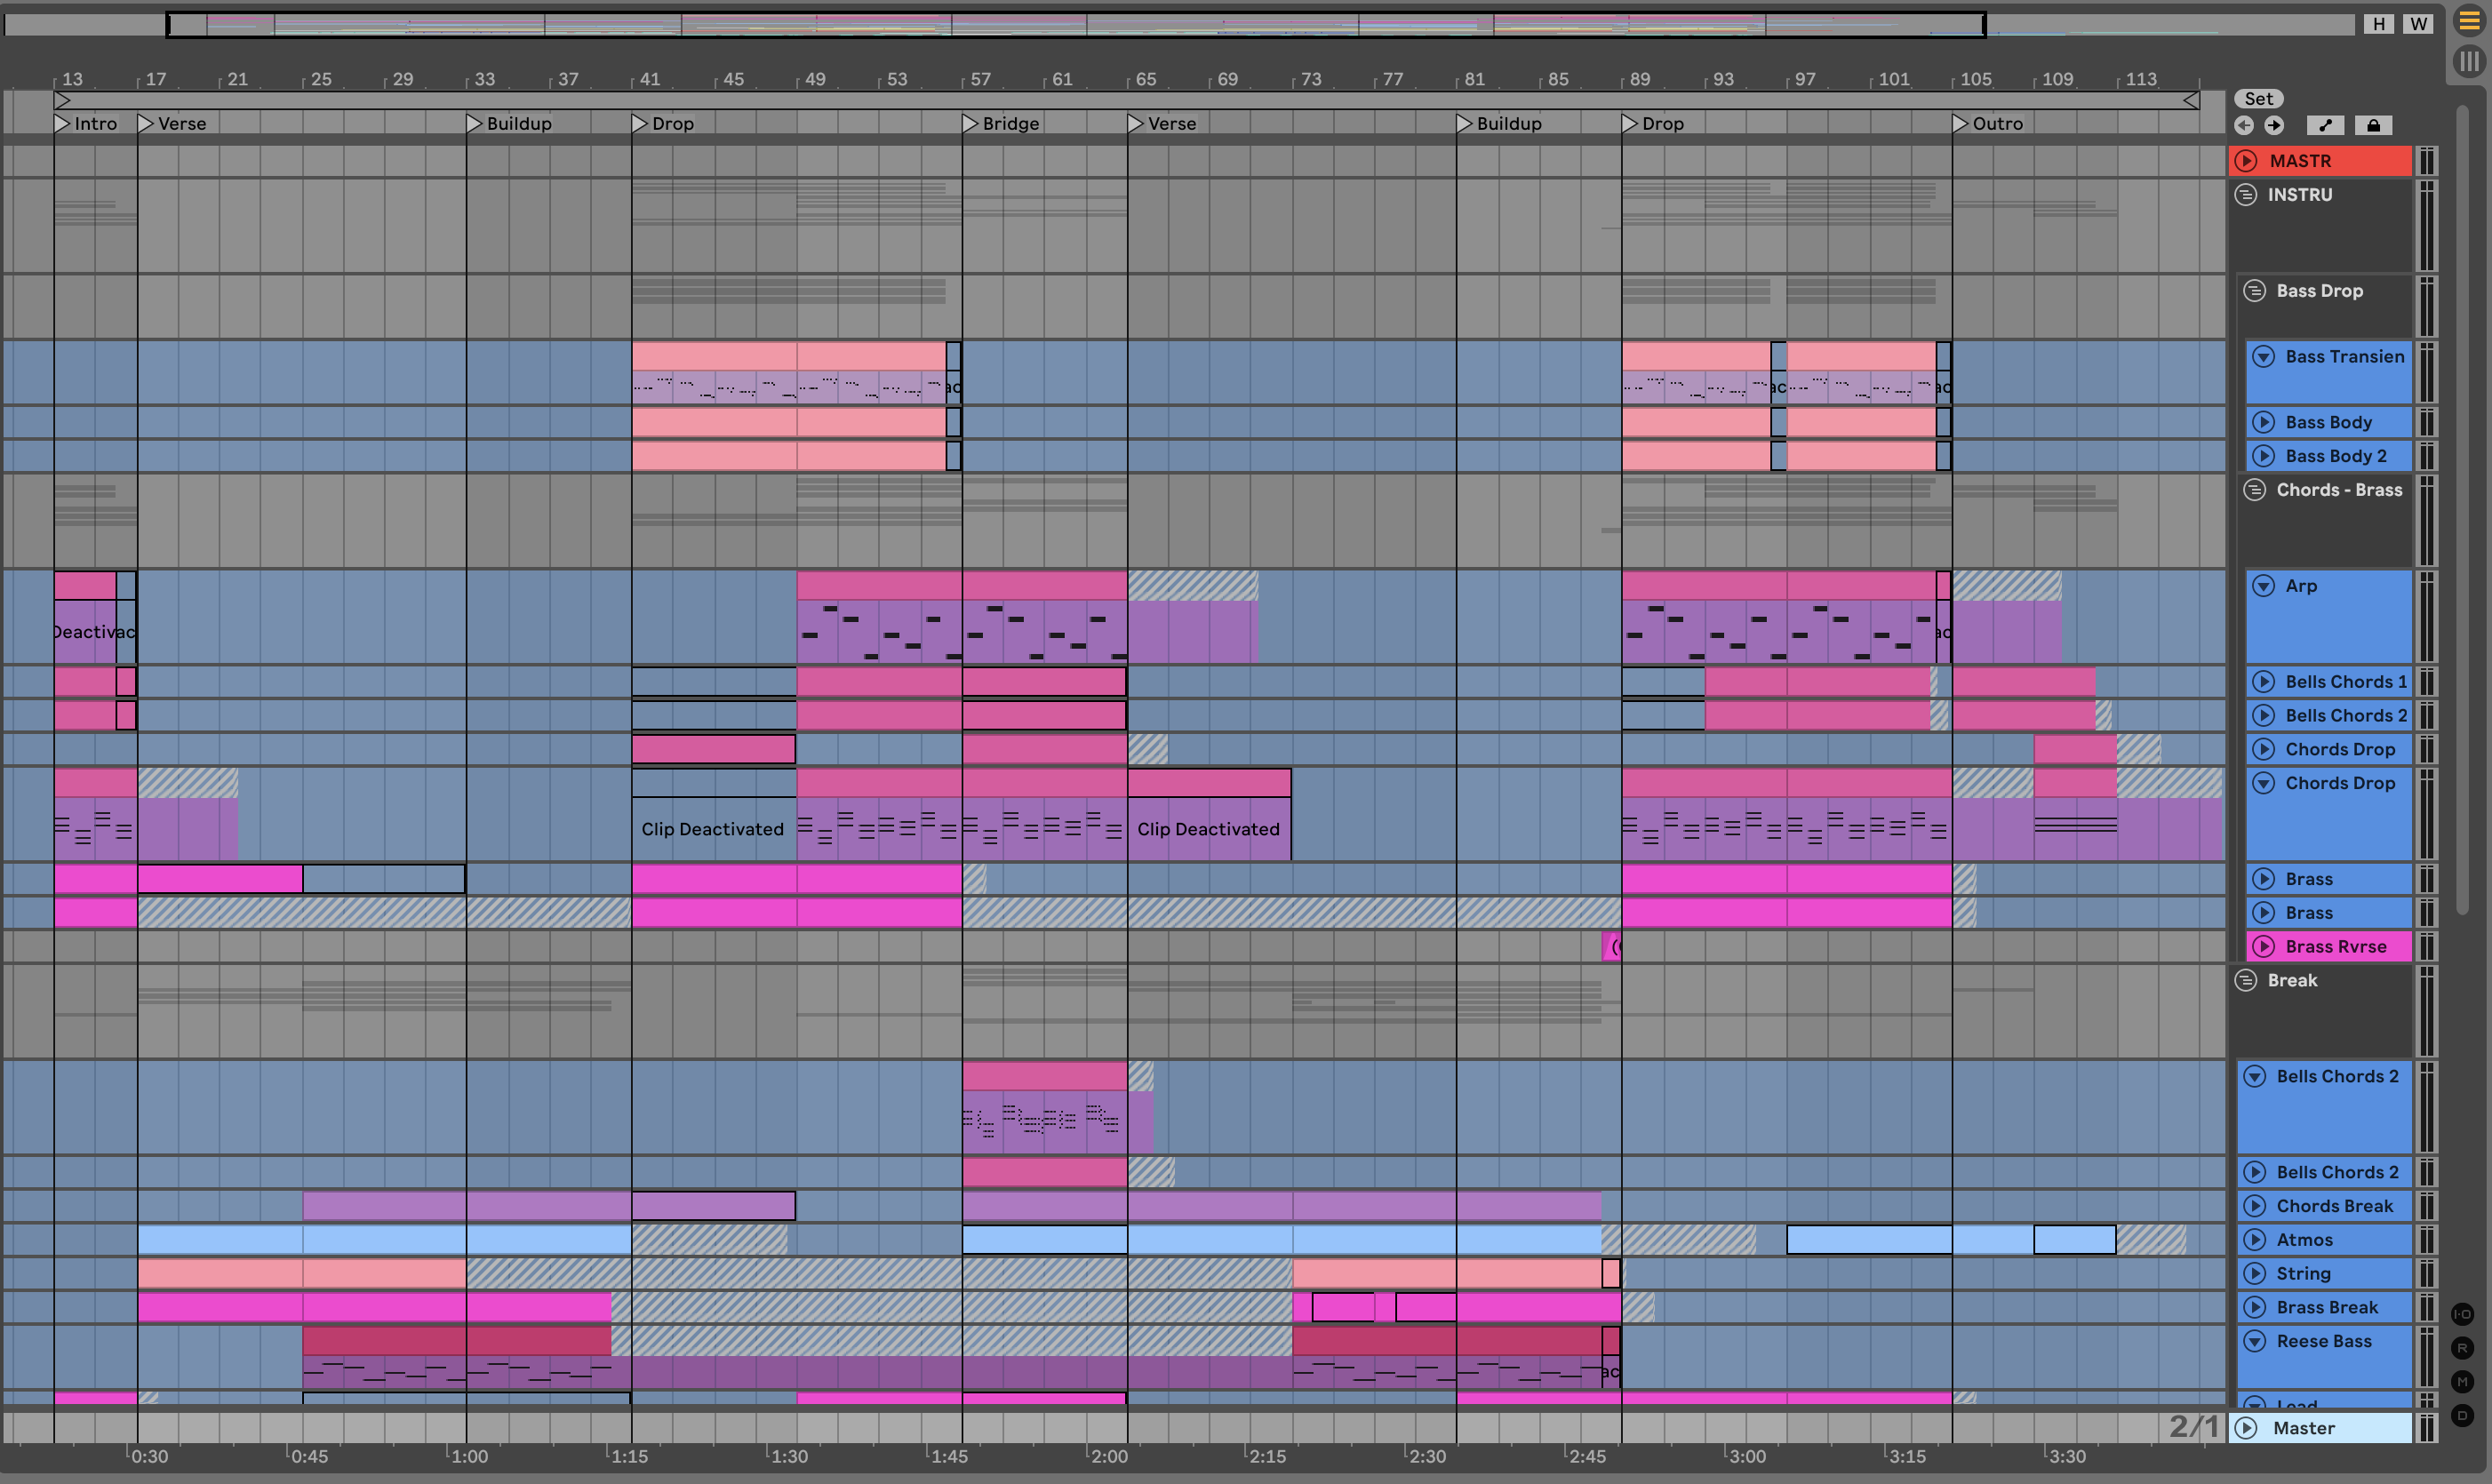2492x1484 pixels.
Task: Toggle the Mixer section M button
Action: tap(2462, 1382)
